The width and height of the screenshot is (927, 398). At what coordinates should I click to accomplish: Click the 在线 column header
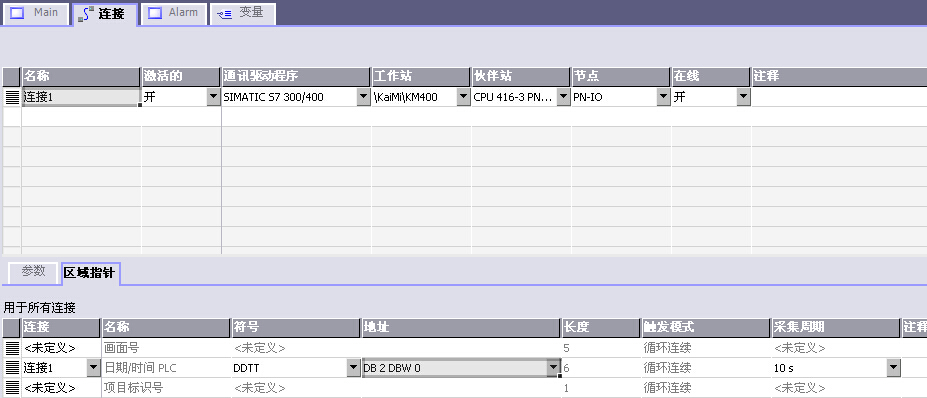pyautogui.click(x=711, y=77)
